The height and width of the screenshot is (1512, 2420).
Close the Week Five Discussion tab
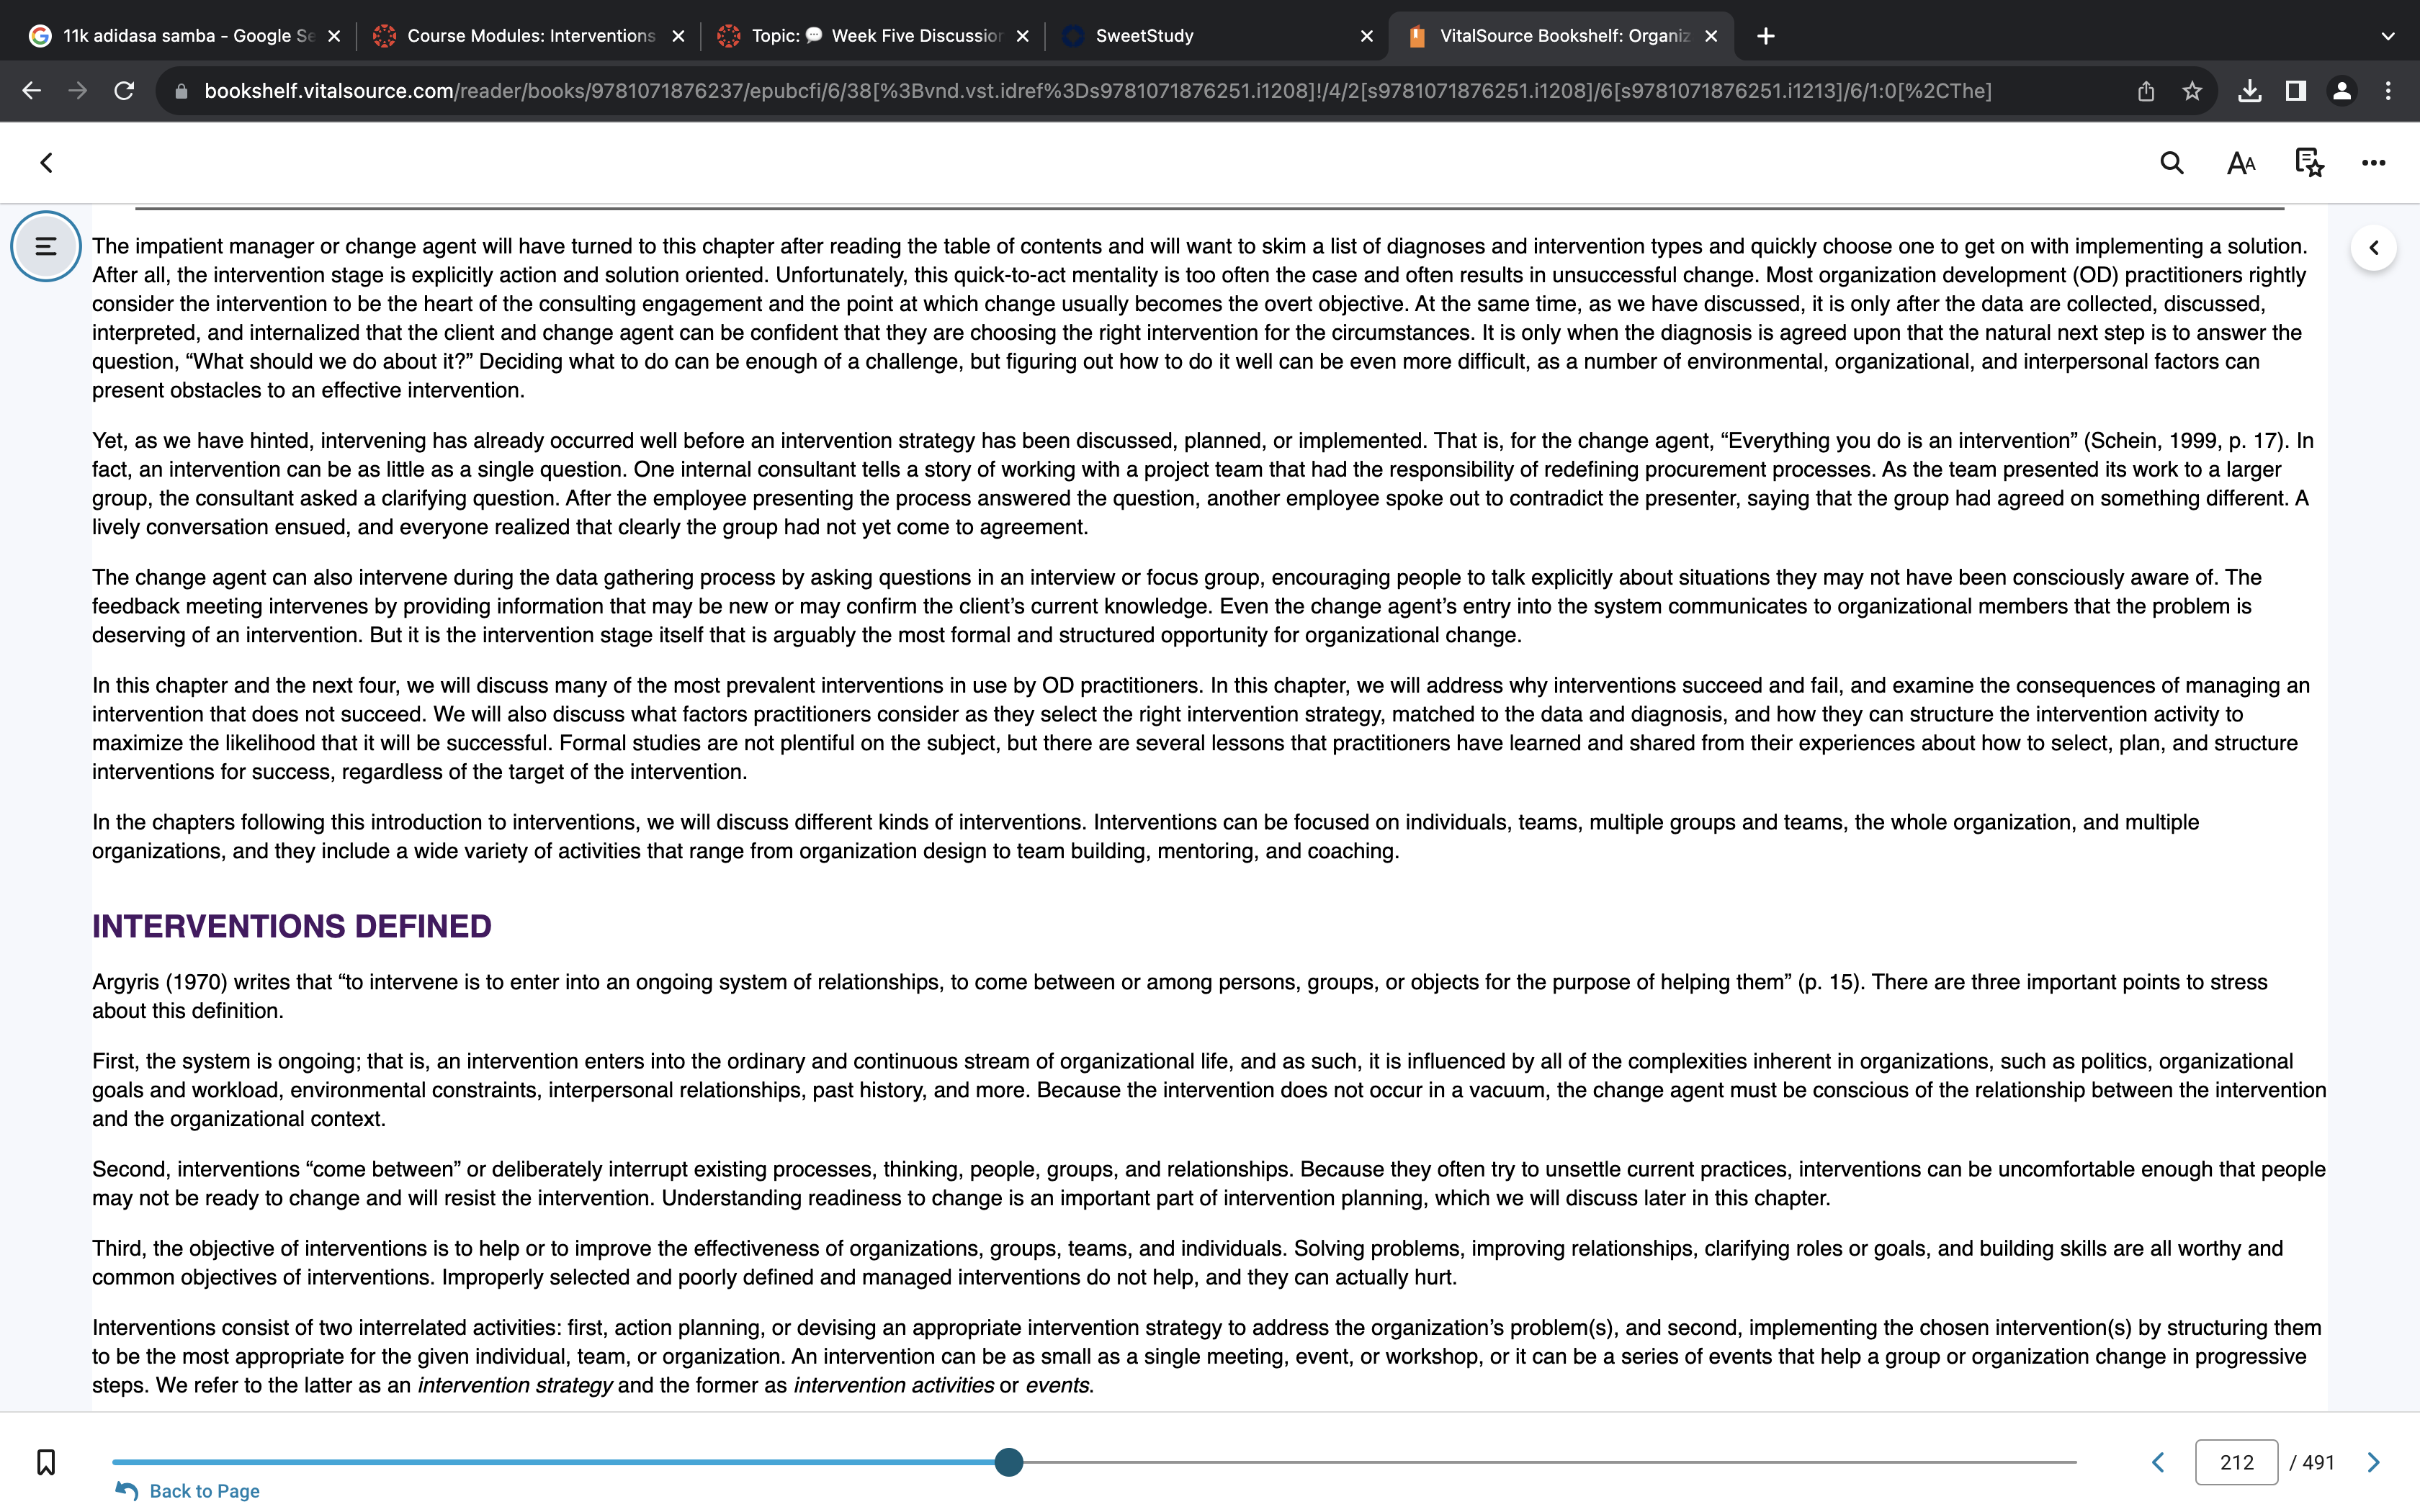point(1022,36)
